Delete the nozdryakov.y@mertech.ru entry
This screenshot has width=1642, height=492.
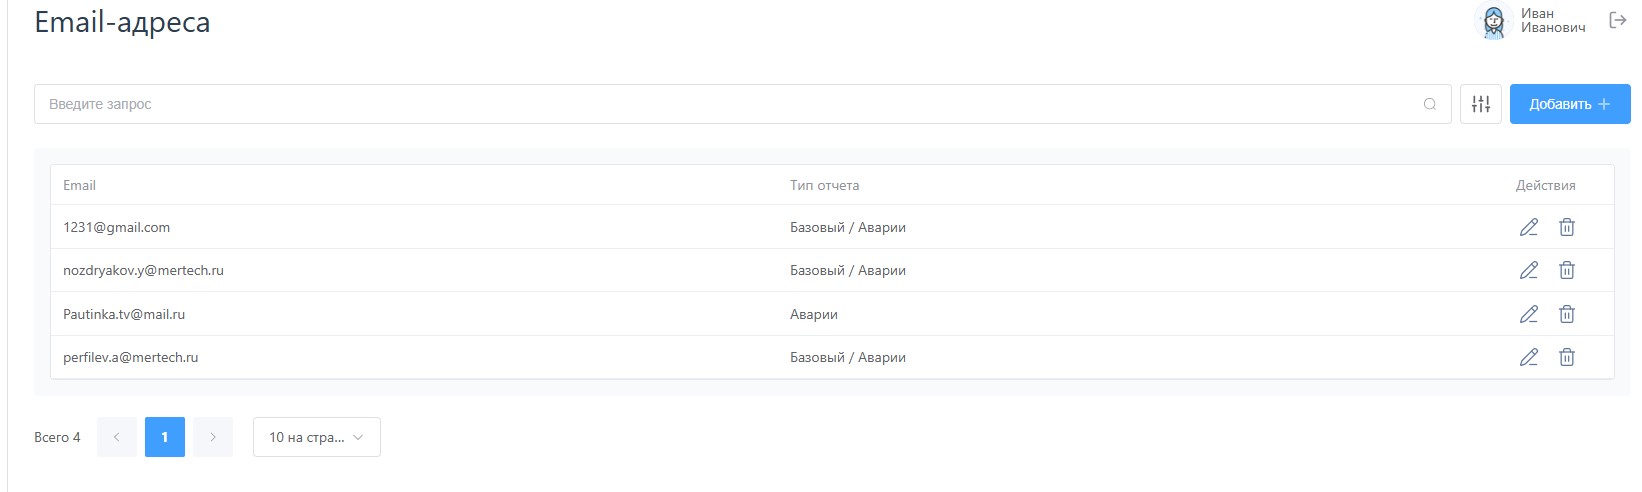(x=1567, y=271)
